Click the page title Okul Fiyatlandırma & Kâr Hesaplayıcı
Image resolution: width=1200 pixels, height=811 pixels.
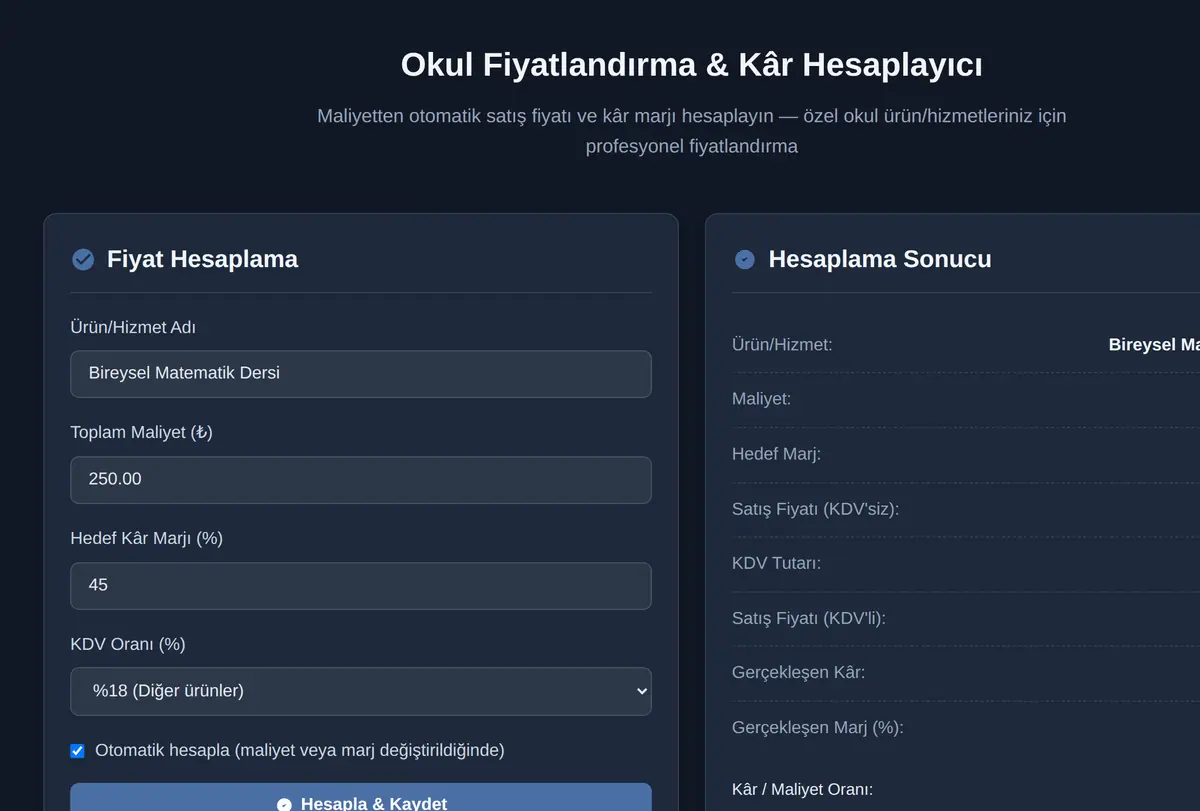692,65
